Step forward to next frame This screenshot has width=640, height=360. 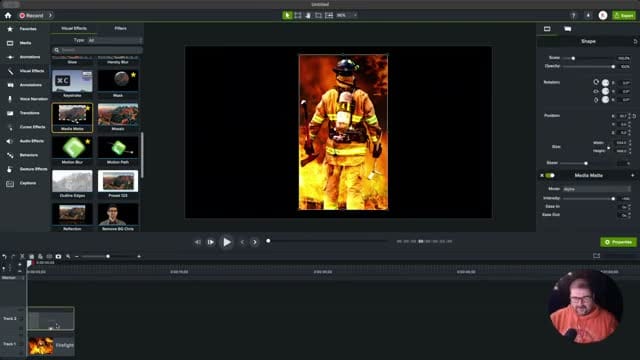click(x=211, y=242)
